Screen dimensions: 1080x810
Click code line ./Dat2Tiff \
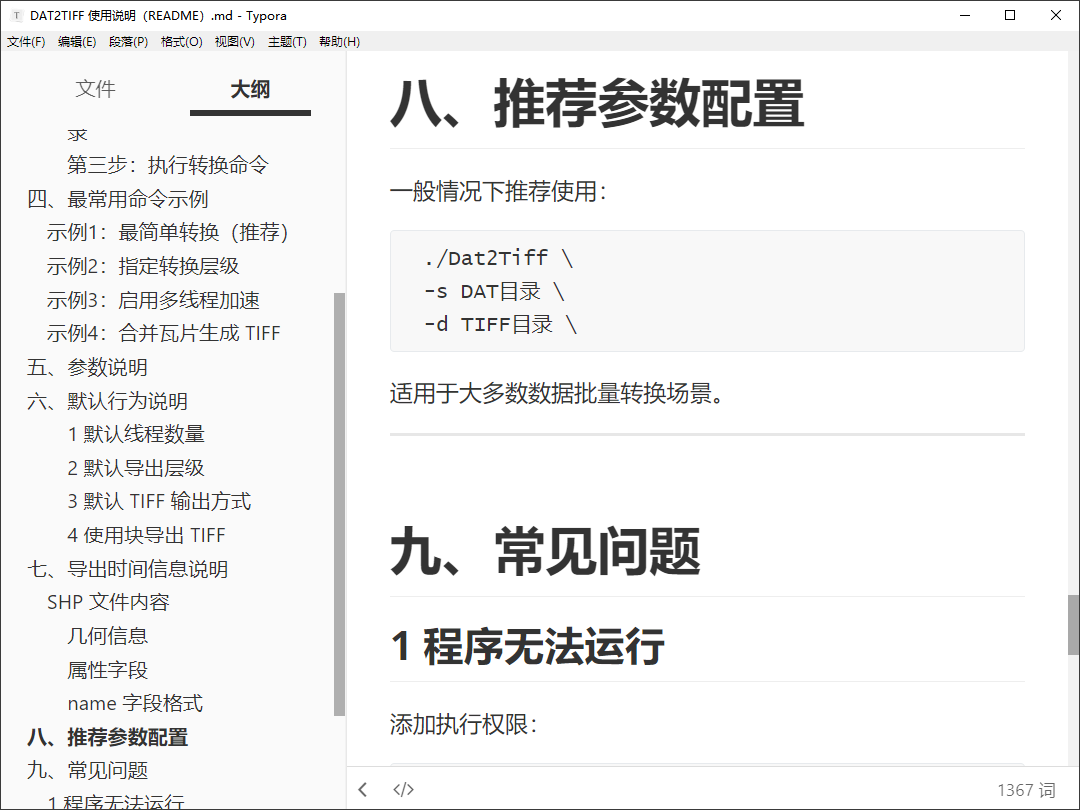click(499, 258)
